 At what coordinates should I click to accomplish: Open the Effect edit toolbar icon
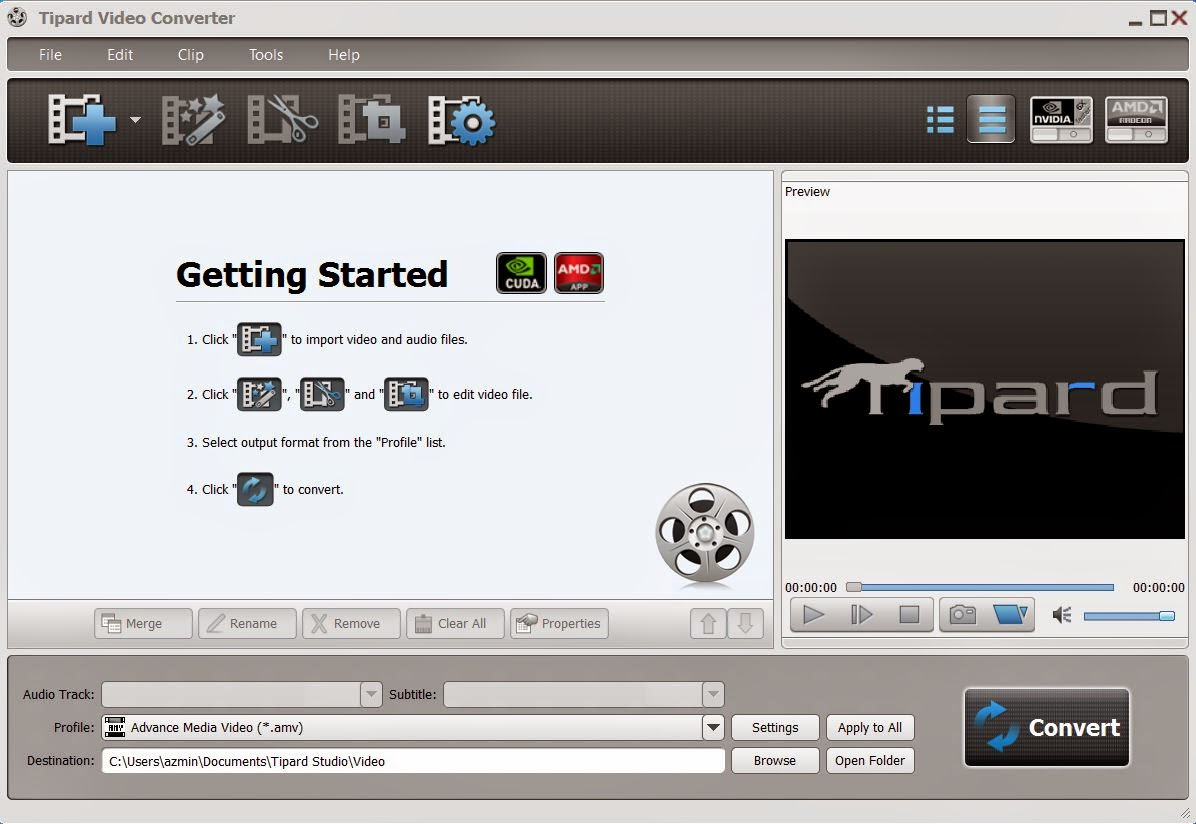click(x=194, y=120)
